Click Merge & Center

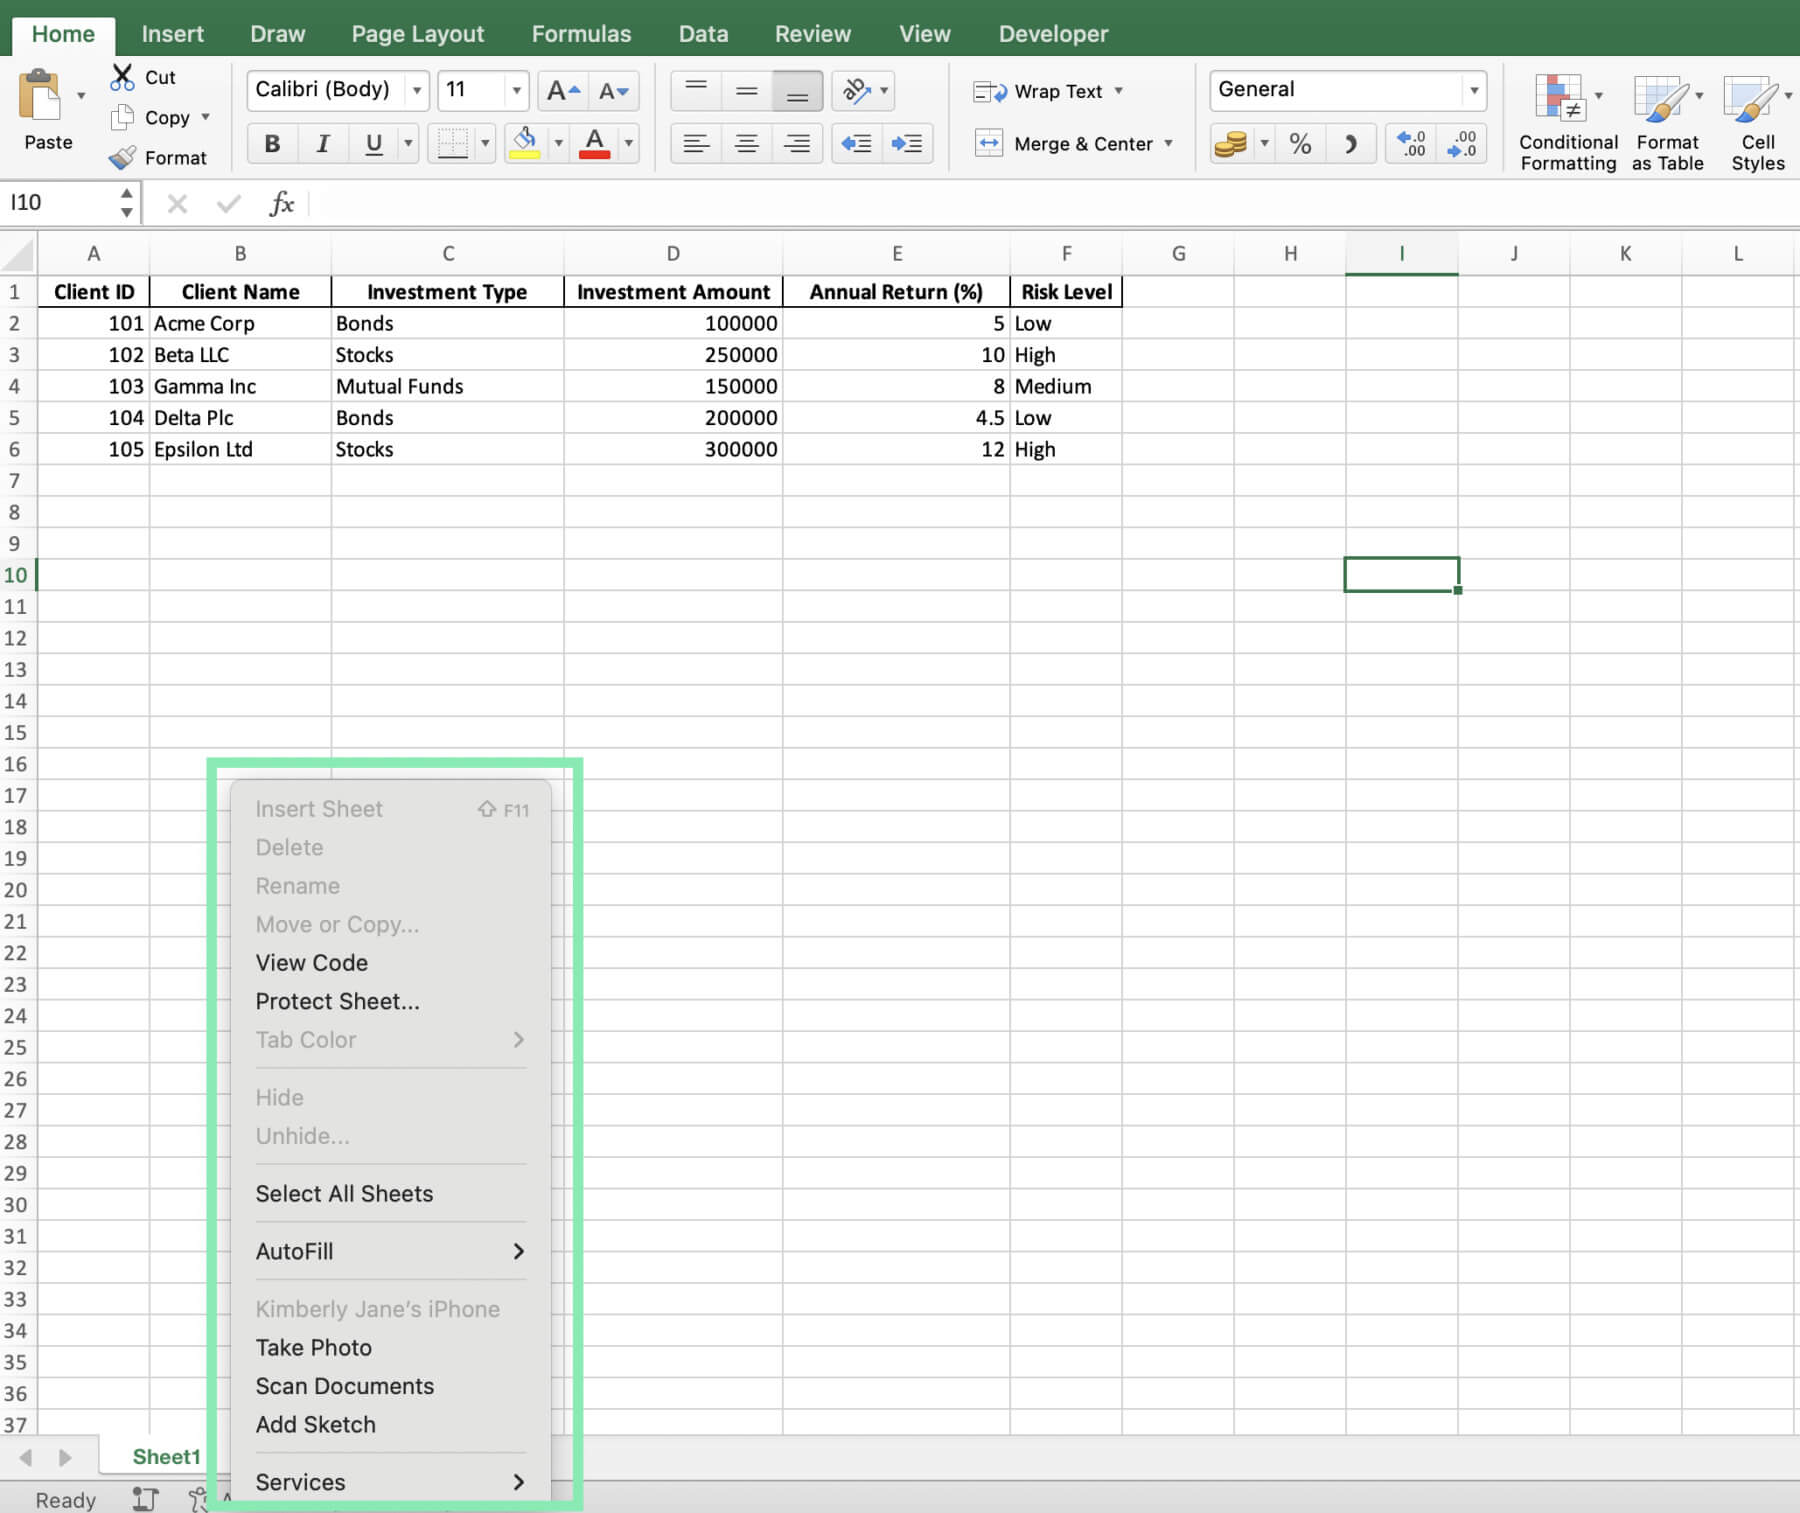coord(1073,143)
